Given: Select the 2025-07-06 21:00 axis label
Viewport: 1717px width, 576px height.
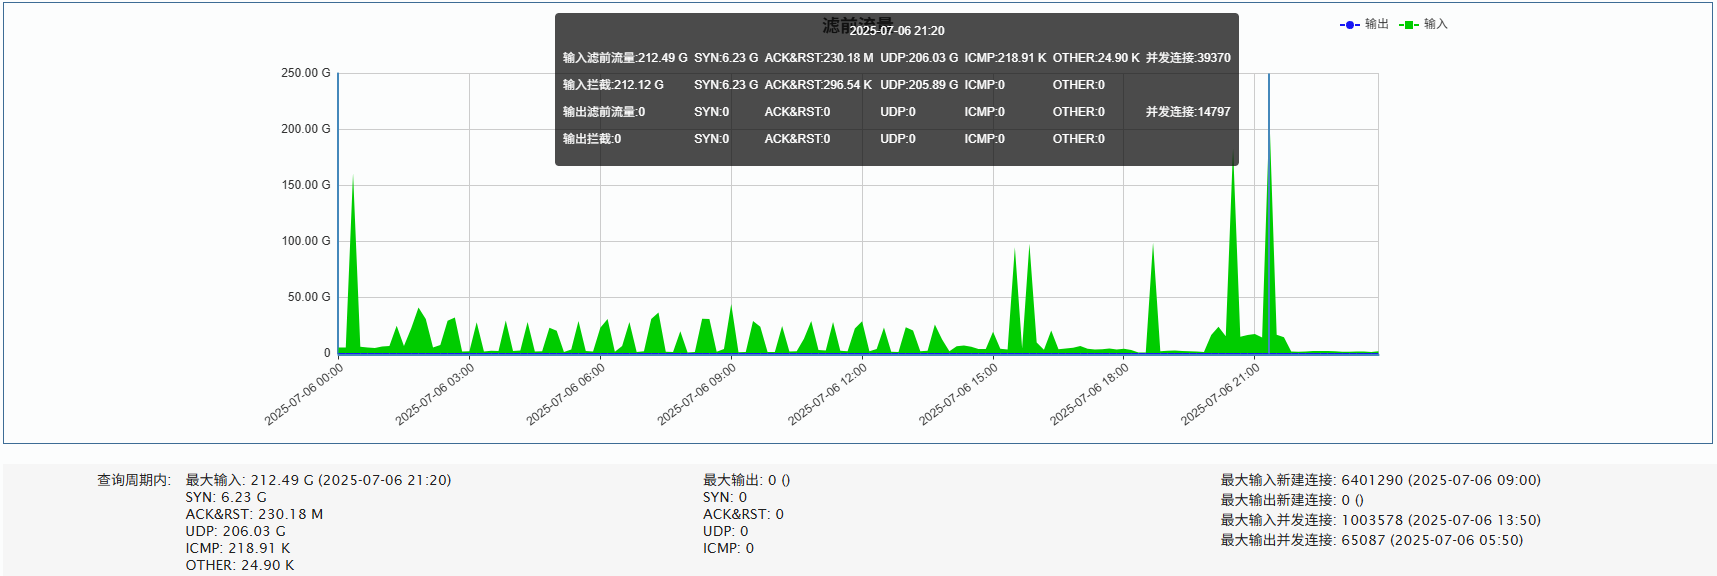Looking at the screenshot, I should 1221,394.
